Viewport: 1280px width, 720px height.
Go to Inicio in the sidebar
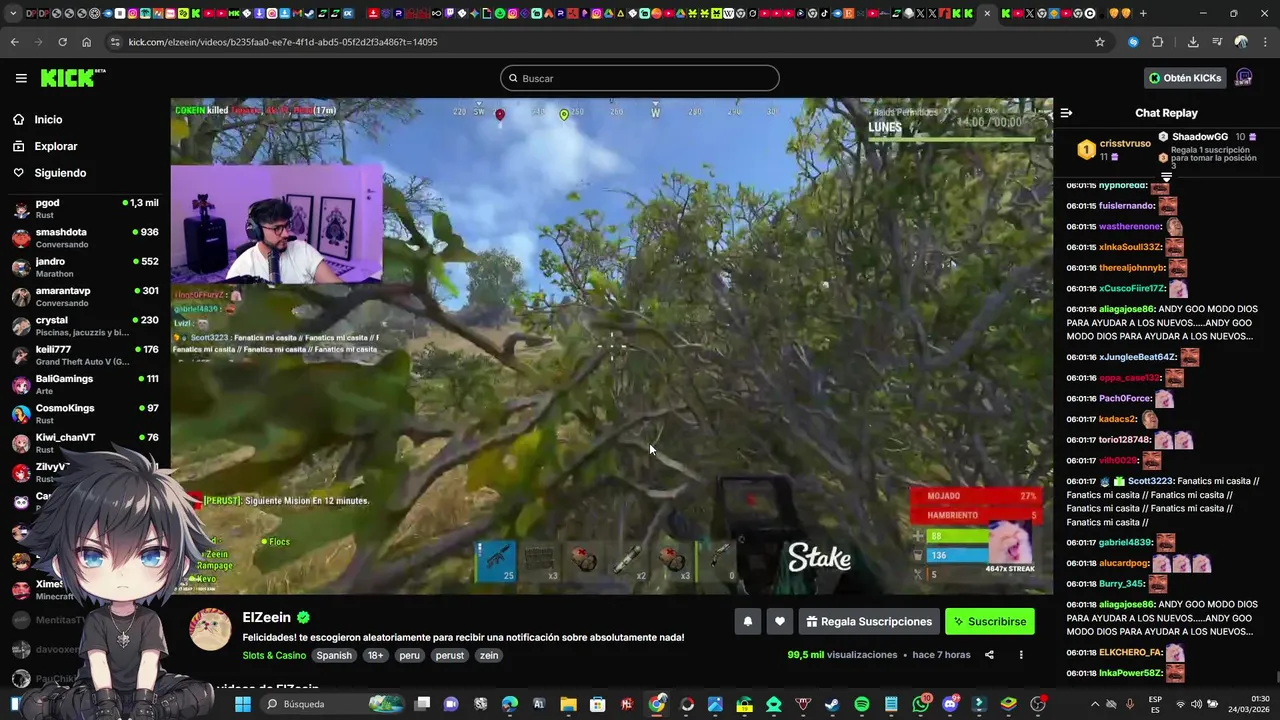(48, 120)
